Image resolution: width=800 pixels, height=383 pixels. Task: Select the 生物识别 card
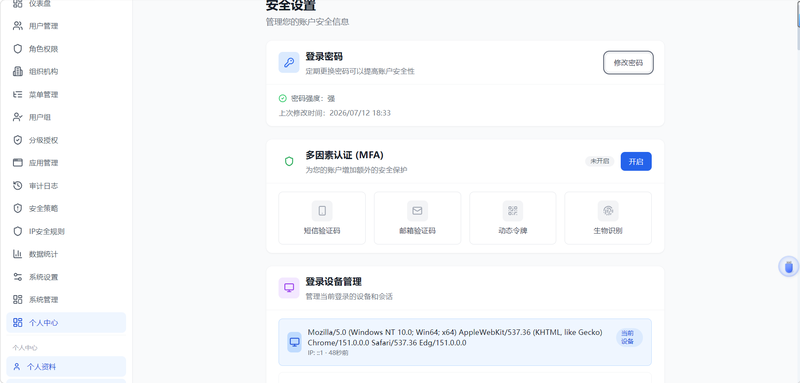coord(608,218)
